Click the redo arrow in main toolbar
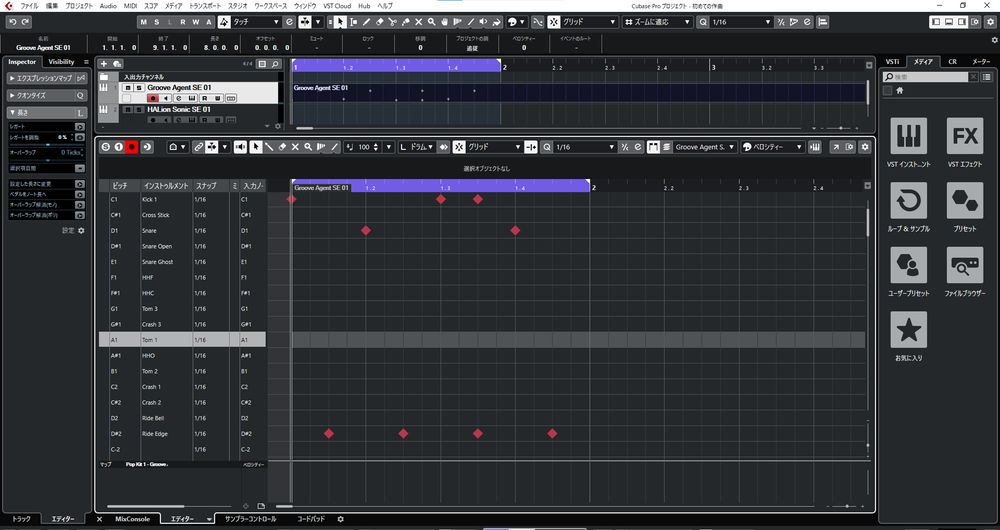 (x=25, y=22)
